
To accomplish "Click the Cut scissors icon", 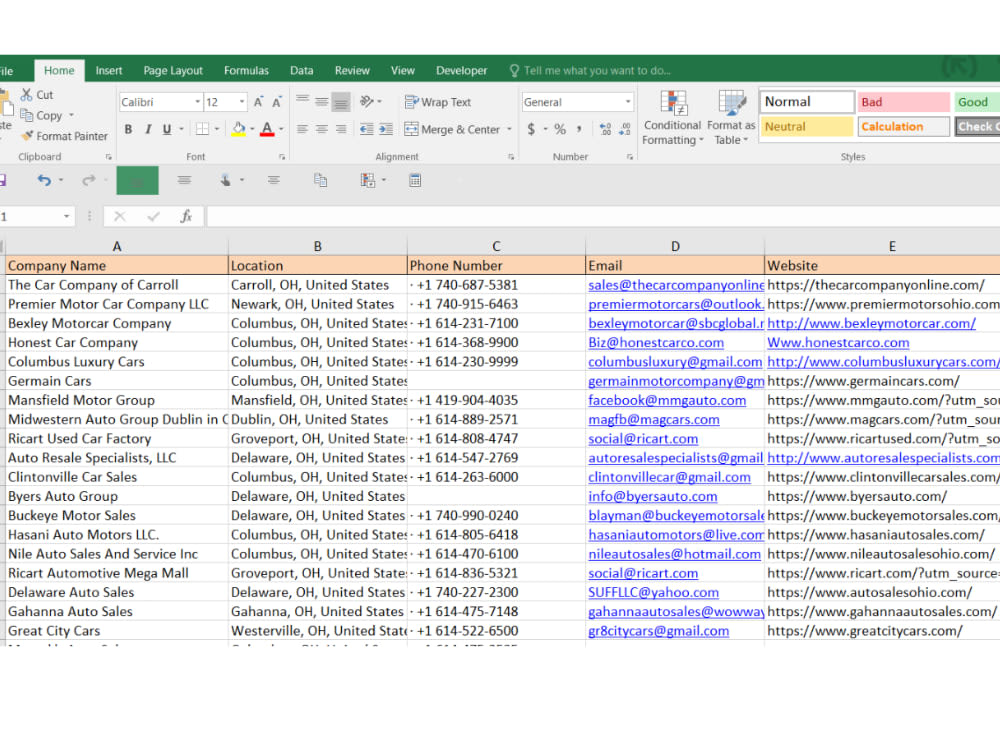I will click(26, 94).
